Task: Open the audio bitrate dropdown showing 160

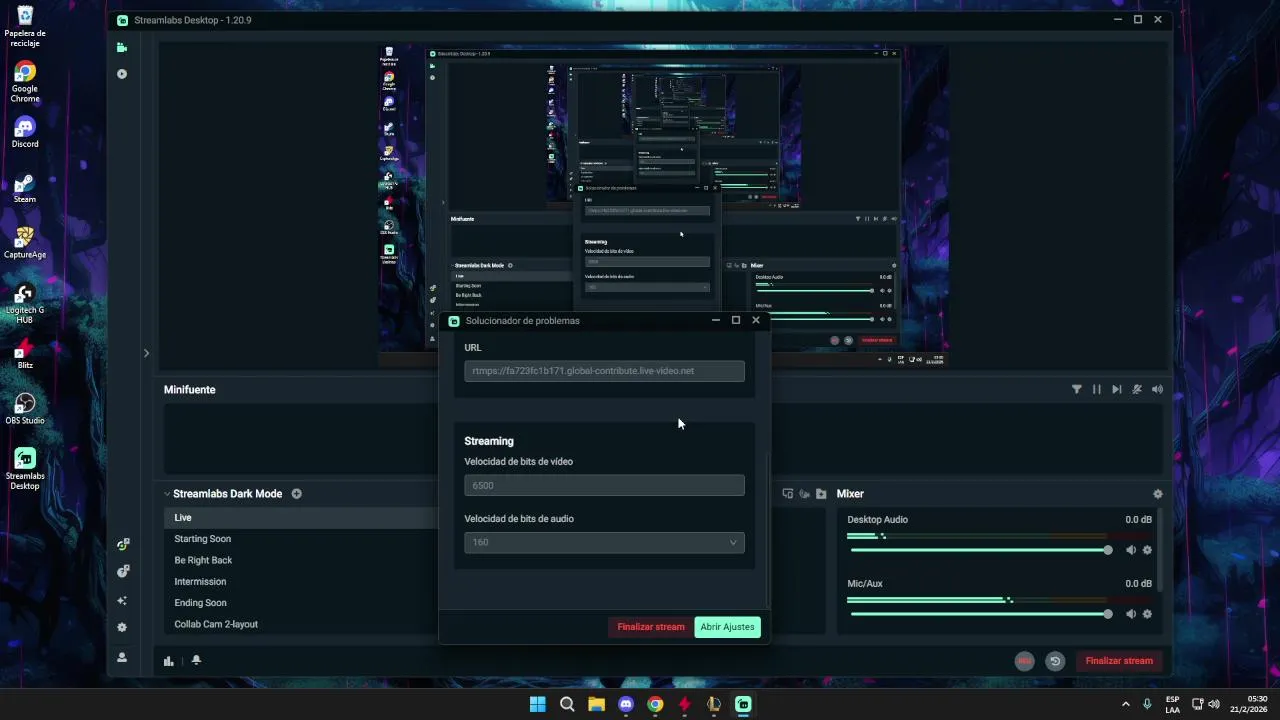Action: pyautogui.click(x=604, y=542)
